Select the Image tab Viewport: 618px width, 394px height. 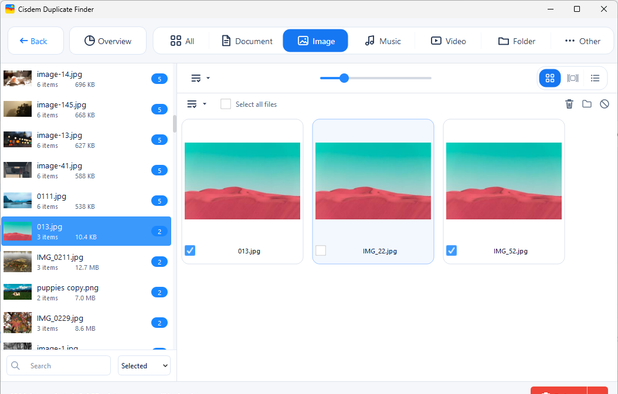(x=315, y=41)
